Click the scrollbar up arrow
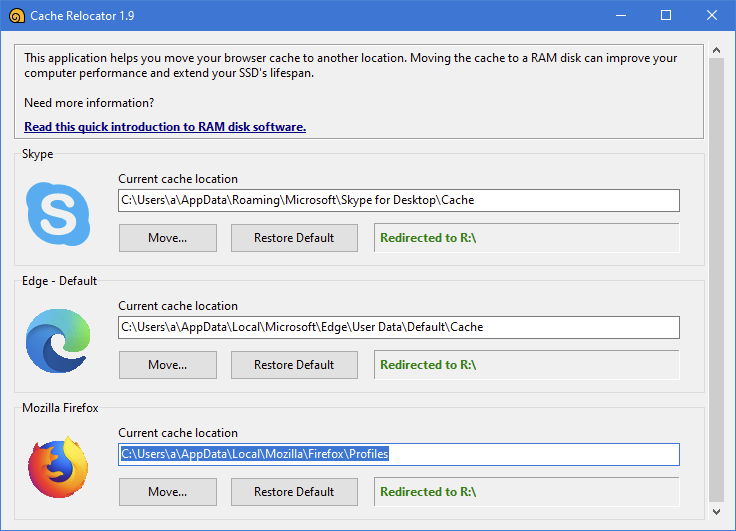The image size is (736, 531). click(716, 50)
